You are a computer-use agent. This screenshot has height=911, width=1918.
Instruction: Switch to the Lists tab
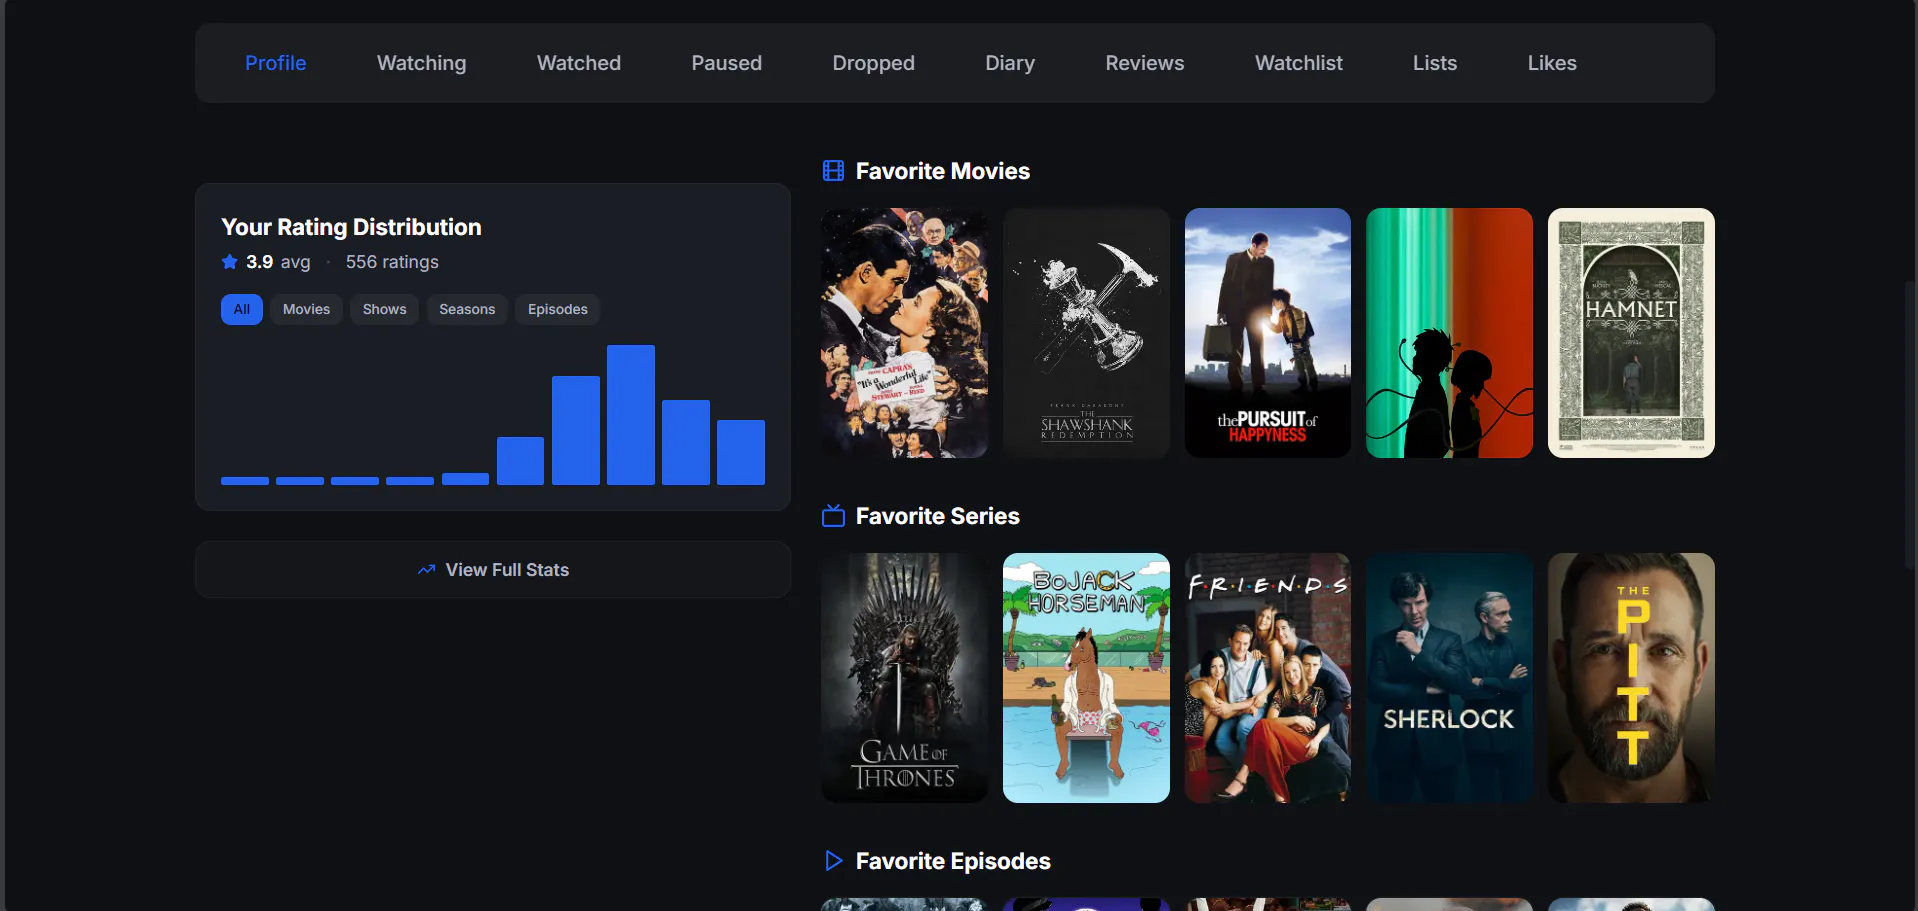click(x=1434, y=63)
